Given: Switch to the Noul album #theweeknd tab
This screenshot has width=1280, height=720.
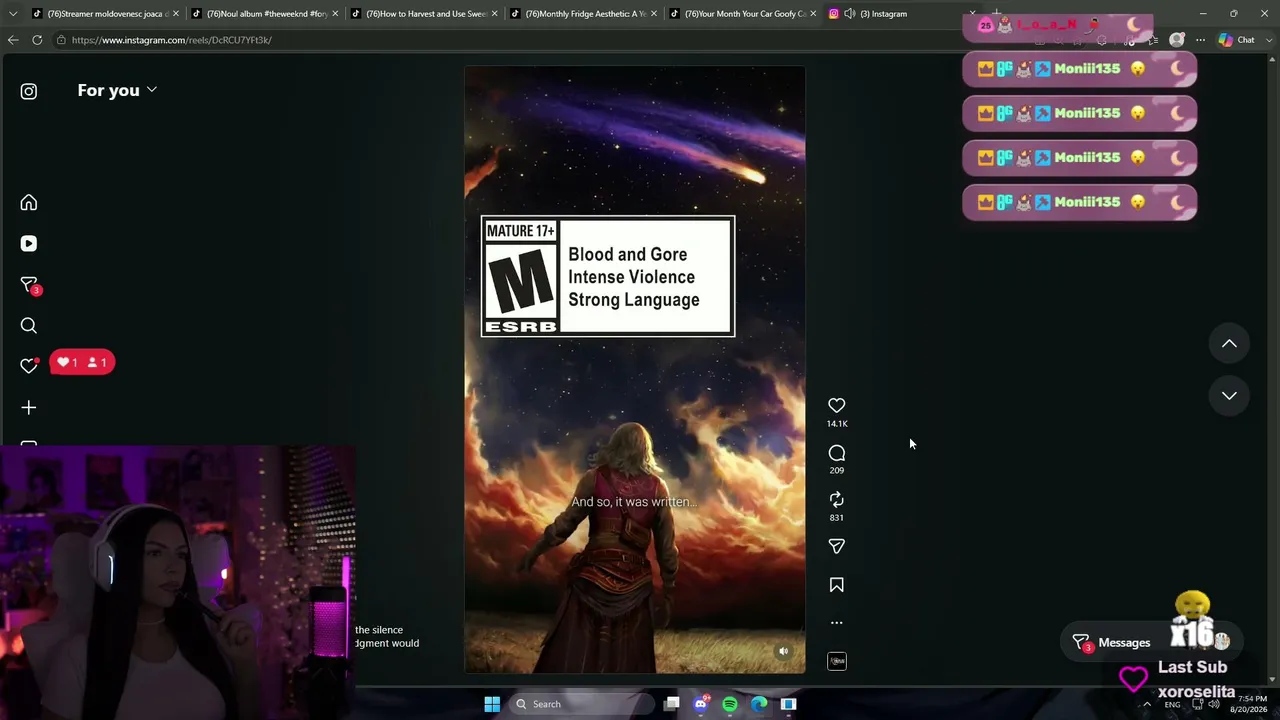Looking at the screenshot, I should tap(264, 14).
